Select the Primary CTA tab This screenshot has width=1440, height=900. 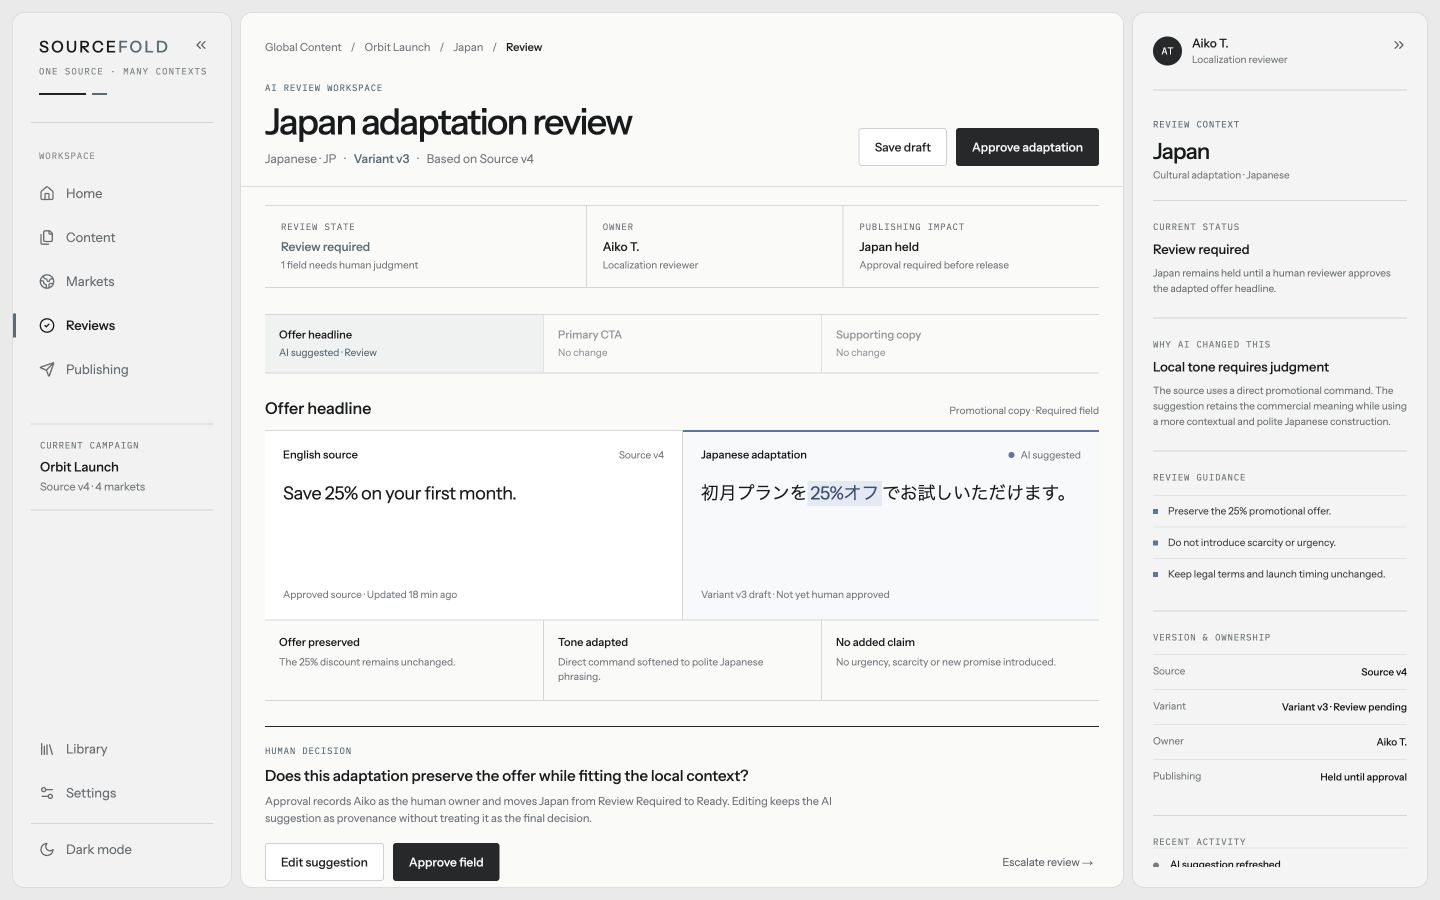(x=682, y=344)
